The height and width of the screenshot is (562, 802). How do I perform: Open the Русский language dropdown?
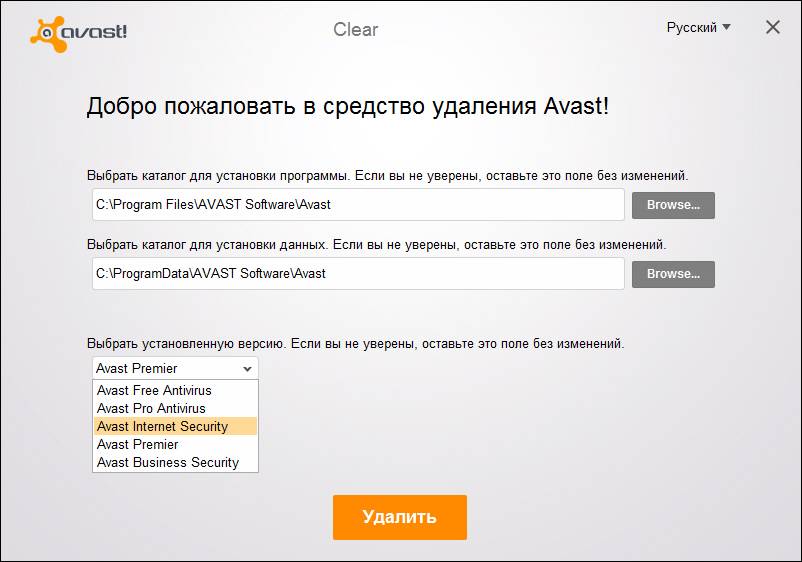click(698, 27)
